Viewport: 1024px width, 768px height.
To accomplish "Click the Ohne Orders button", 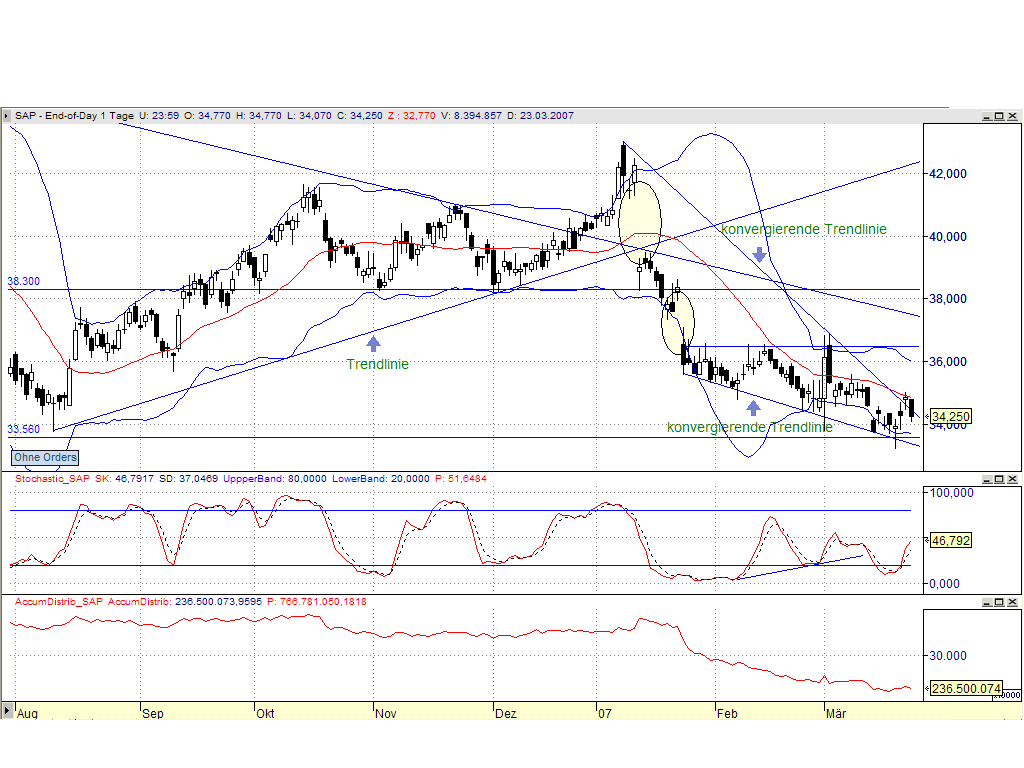I will click(44, 458).
